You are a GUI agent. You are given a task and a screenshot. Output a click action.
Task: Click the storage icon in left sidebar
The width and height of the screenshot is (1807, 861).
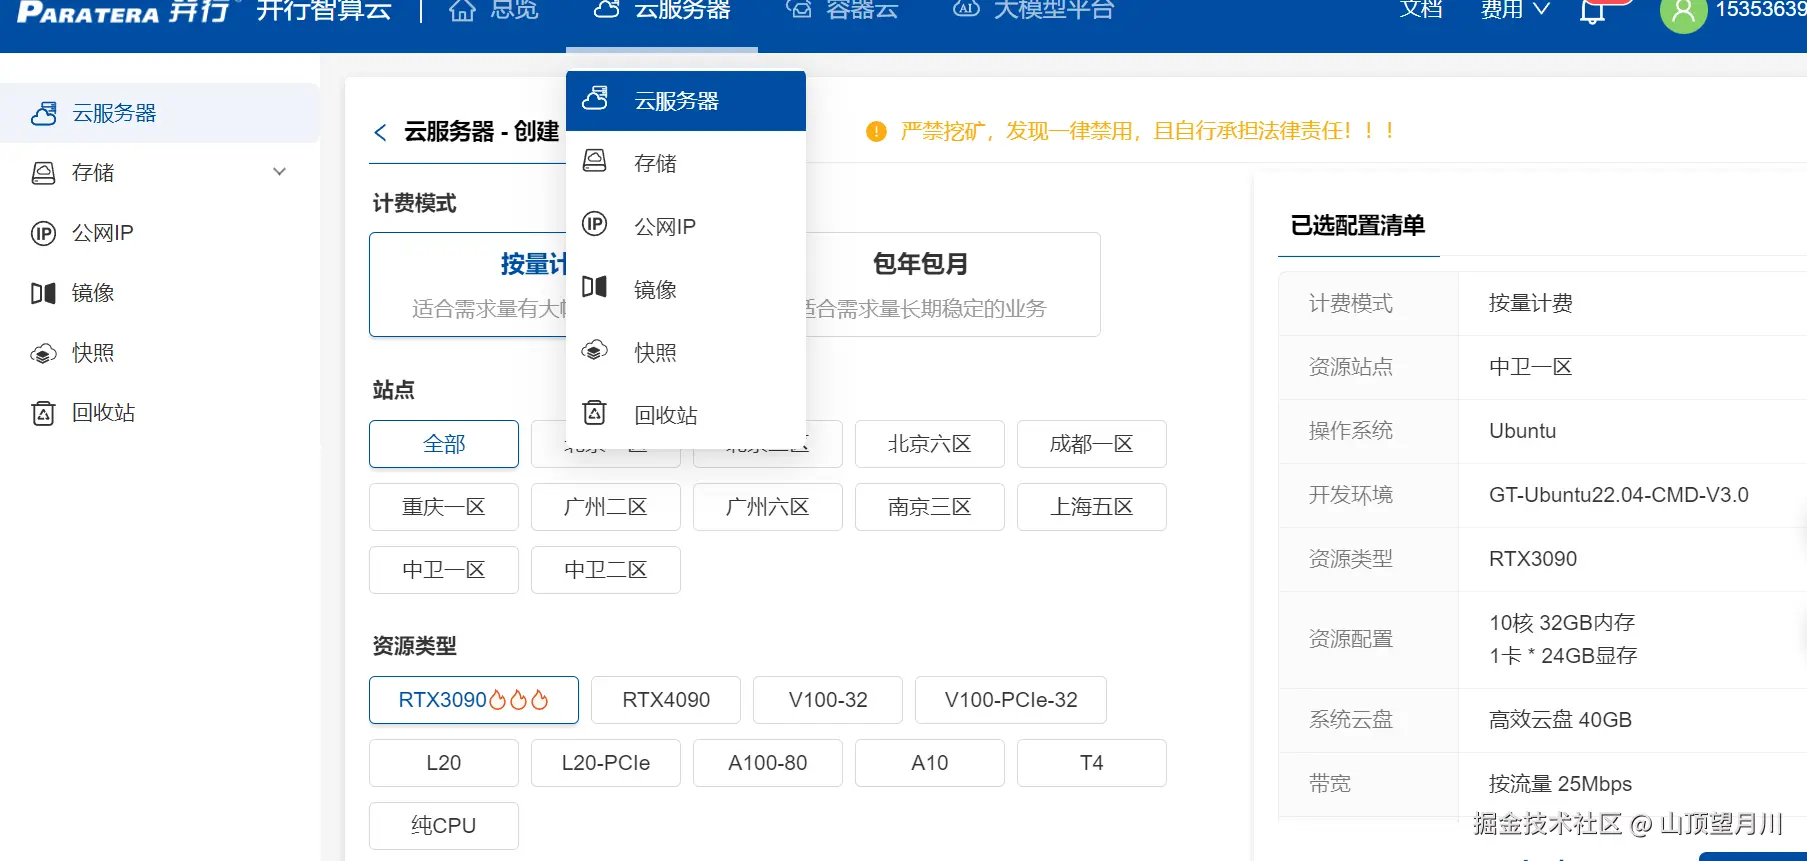[44, 173]
